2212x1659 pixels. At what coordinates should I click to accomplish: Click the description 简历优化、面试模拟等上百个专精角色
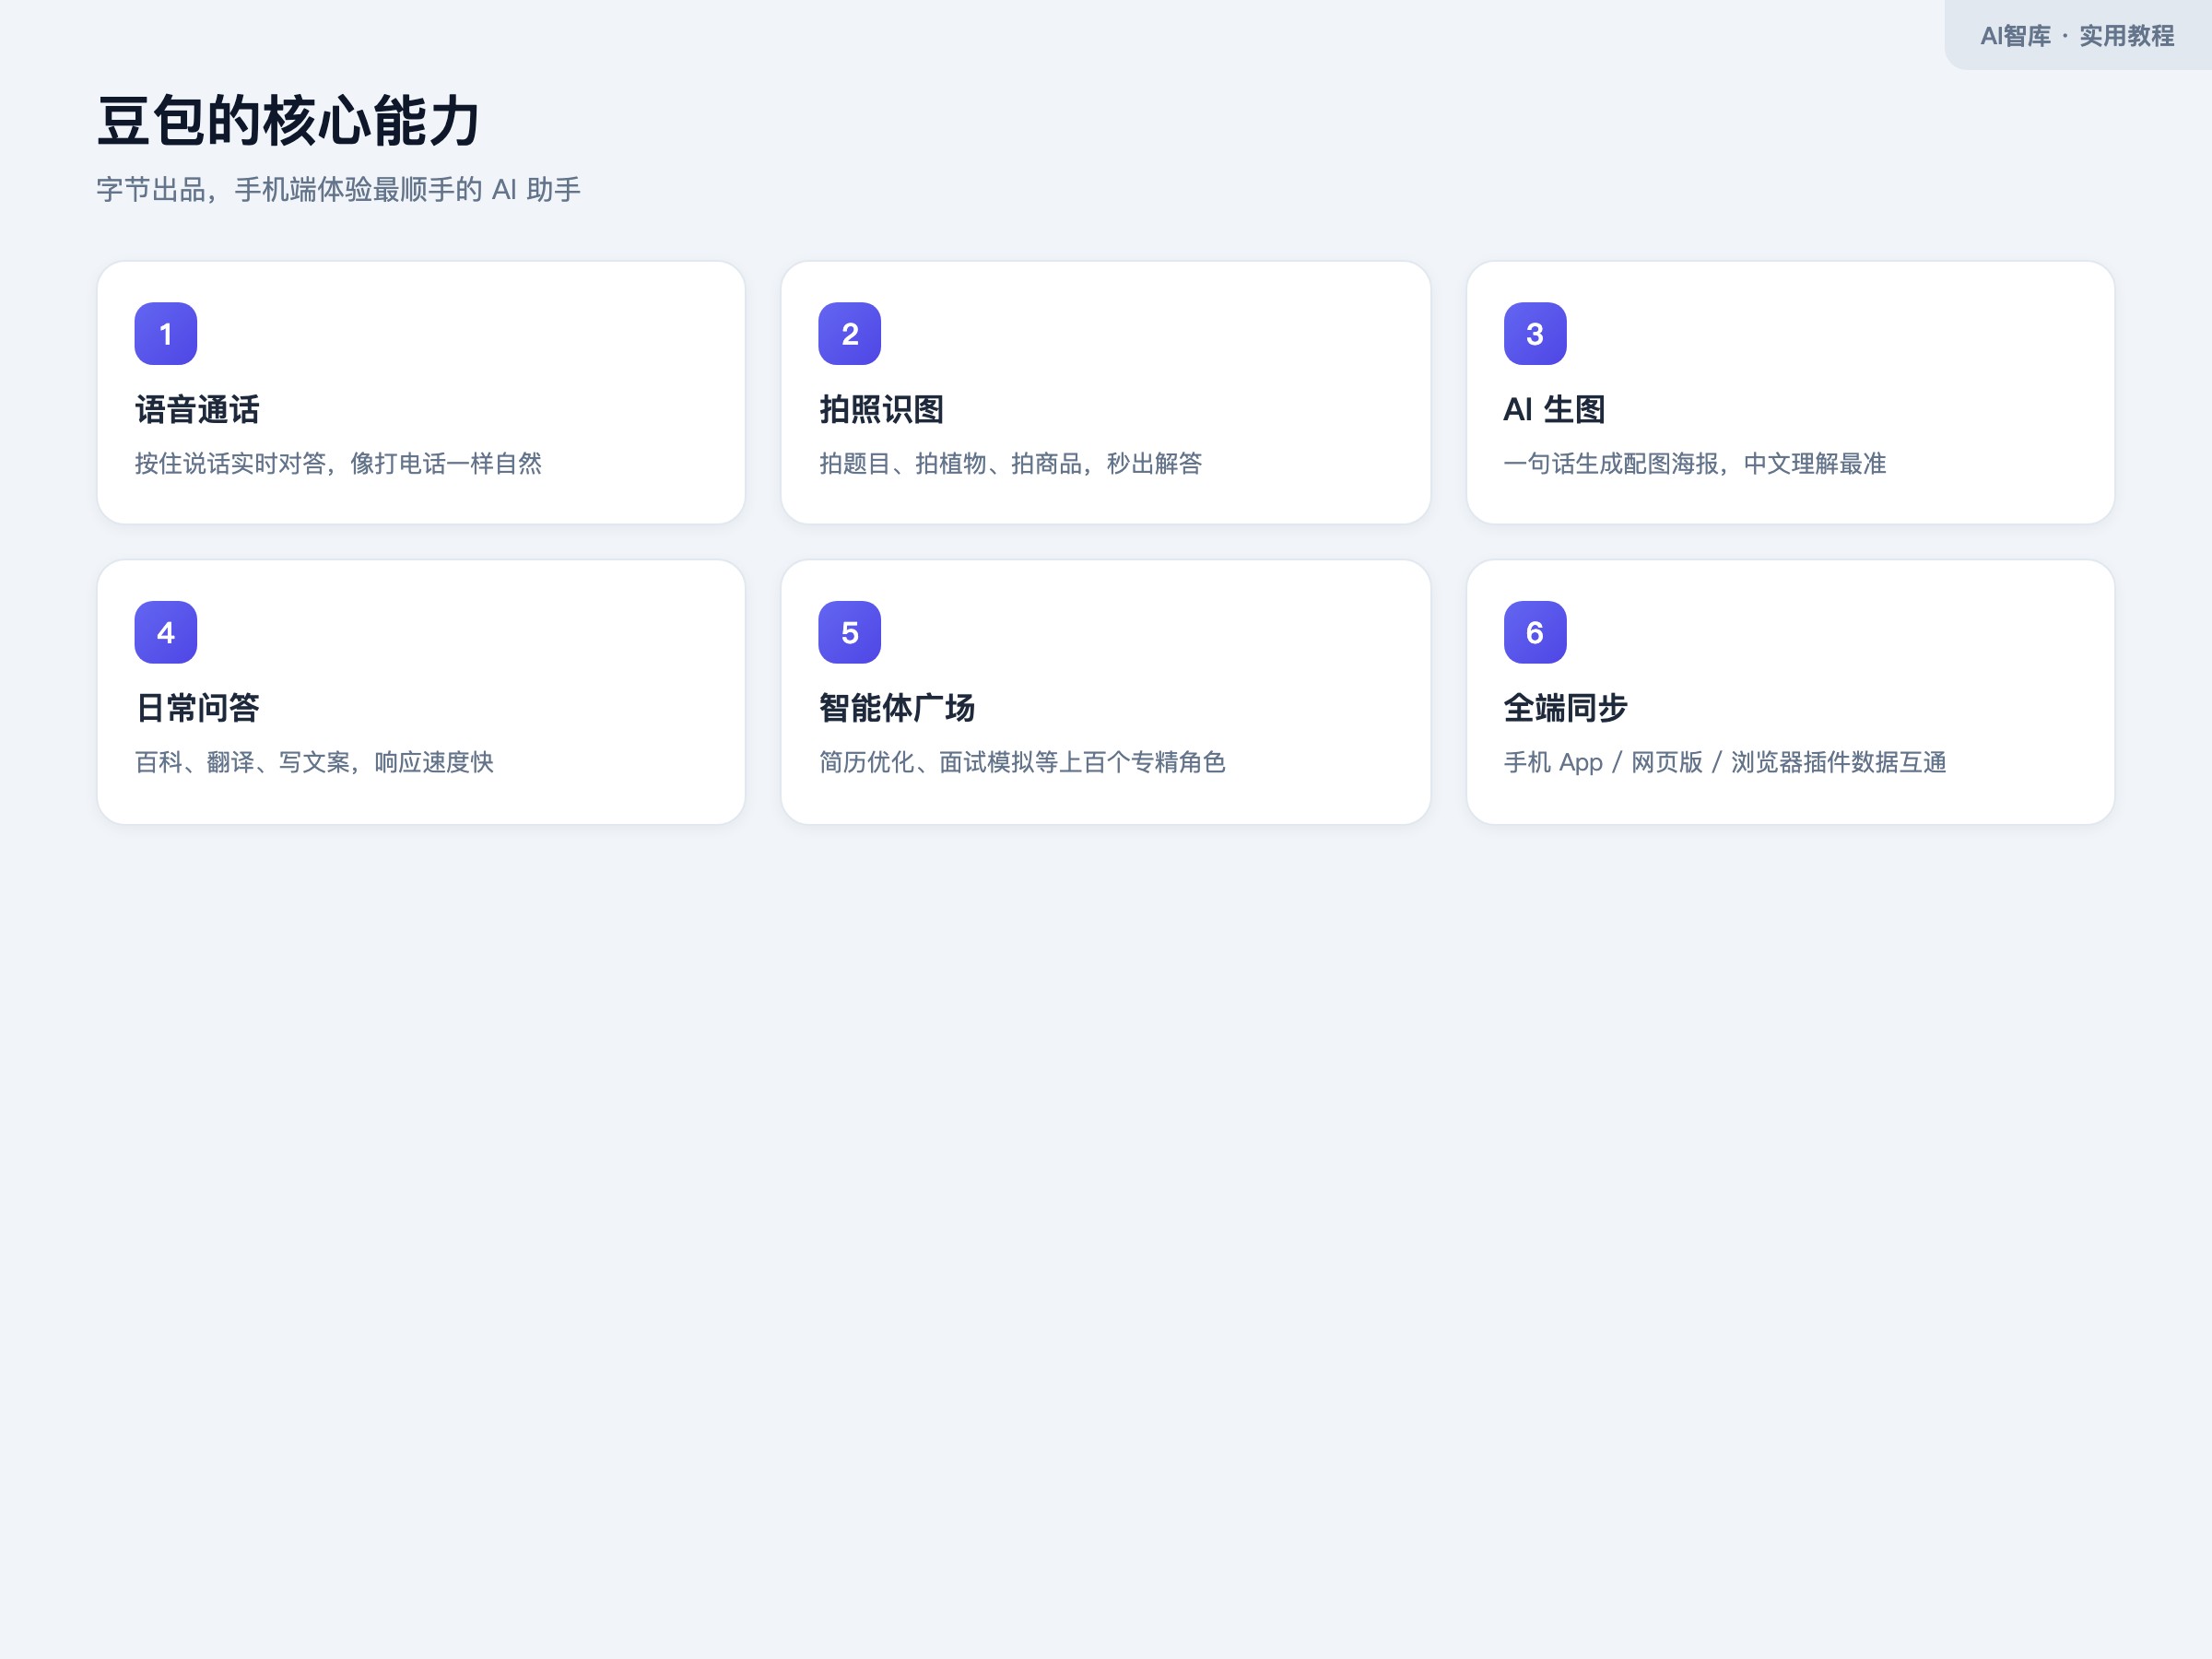pyautogui.click(x=1022, y=762)
